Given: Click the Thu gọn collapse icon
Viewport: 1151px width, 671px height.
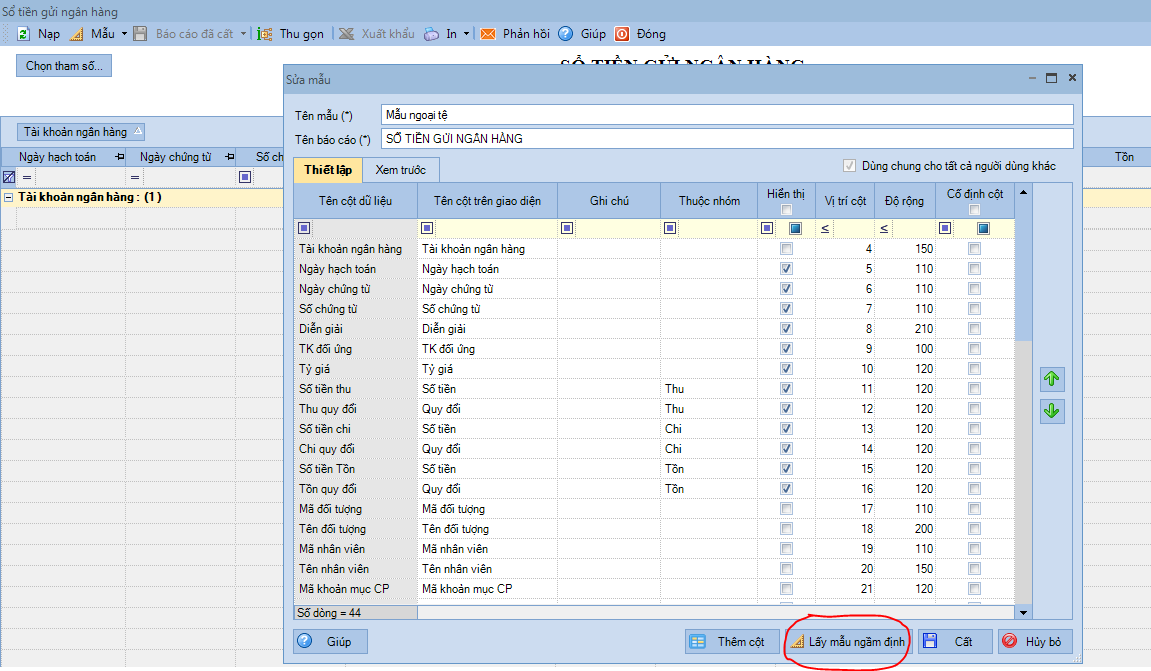Looking at the screenshot, I should [265, 34].
